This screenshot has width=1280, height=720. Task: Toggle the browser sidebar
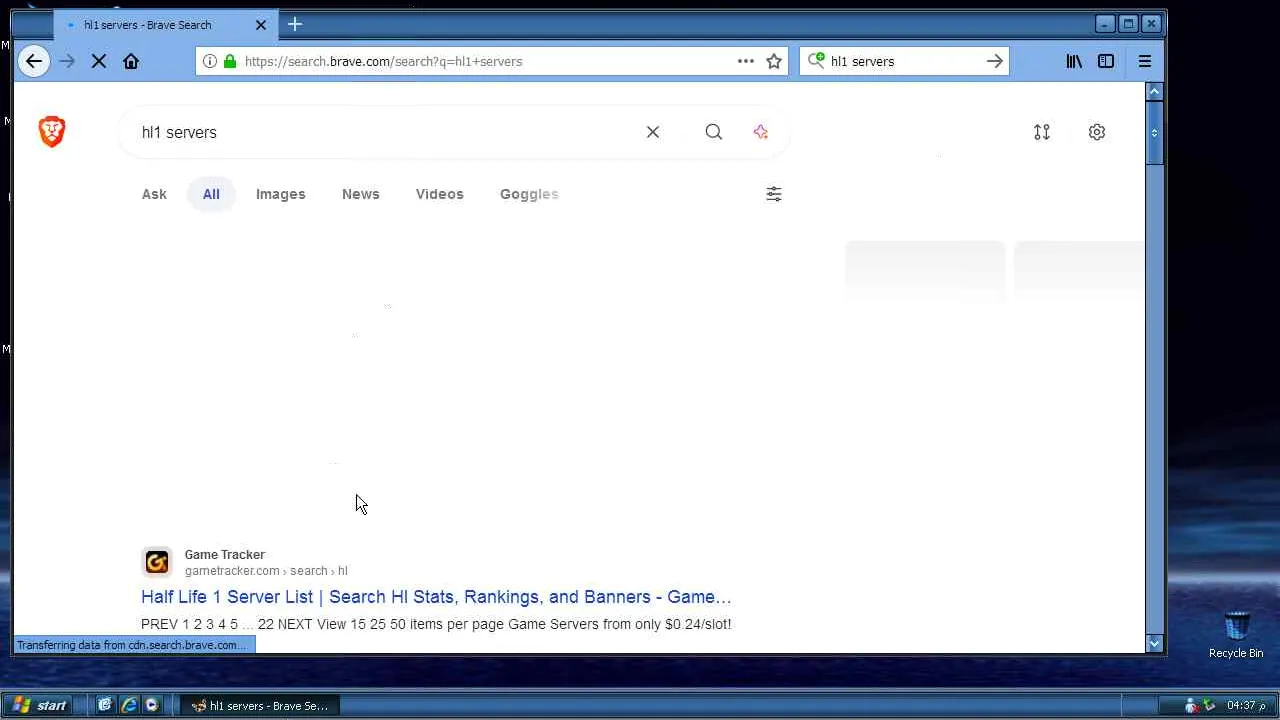(1106, 61)
